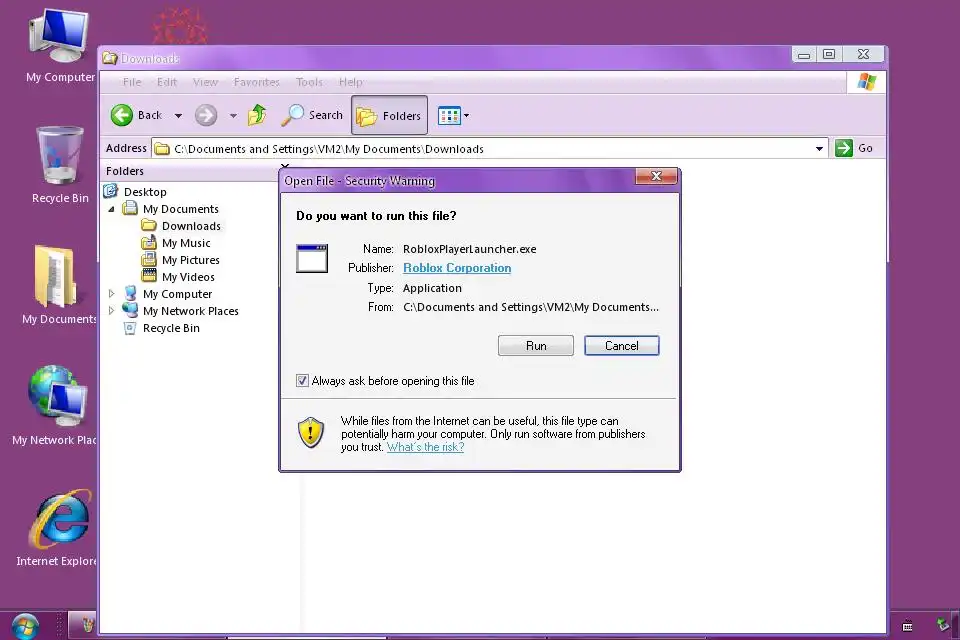Image resolution: width=960 pixels, height=640 pixels.
Task: Minimize the Downloads window
Action: pos(804,55)
